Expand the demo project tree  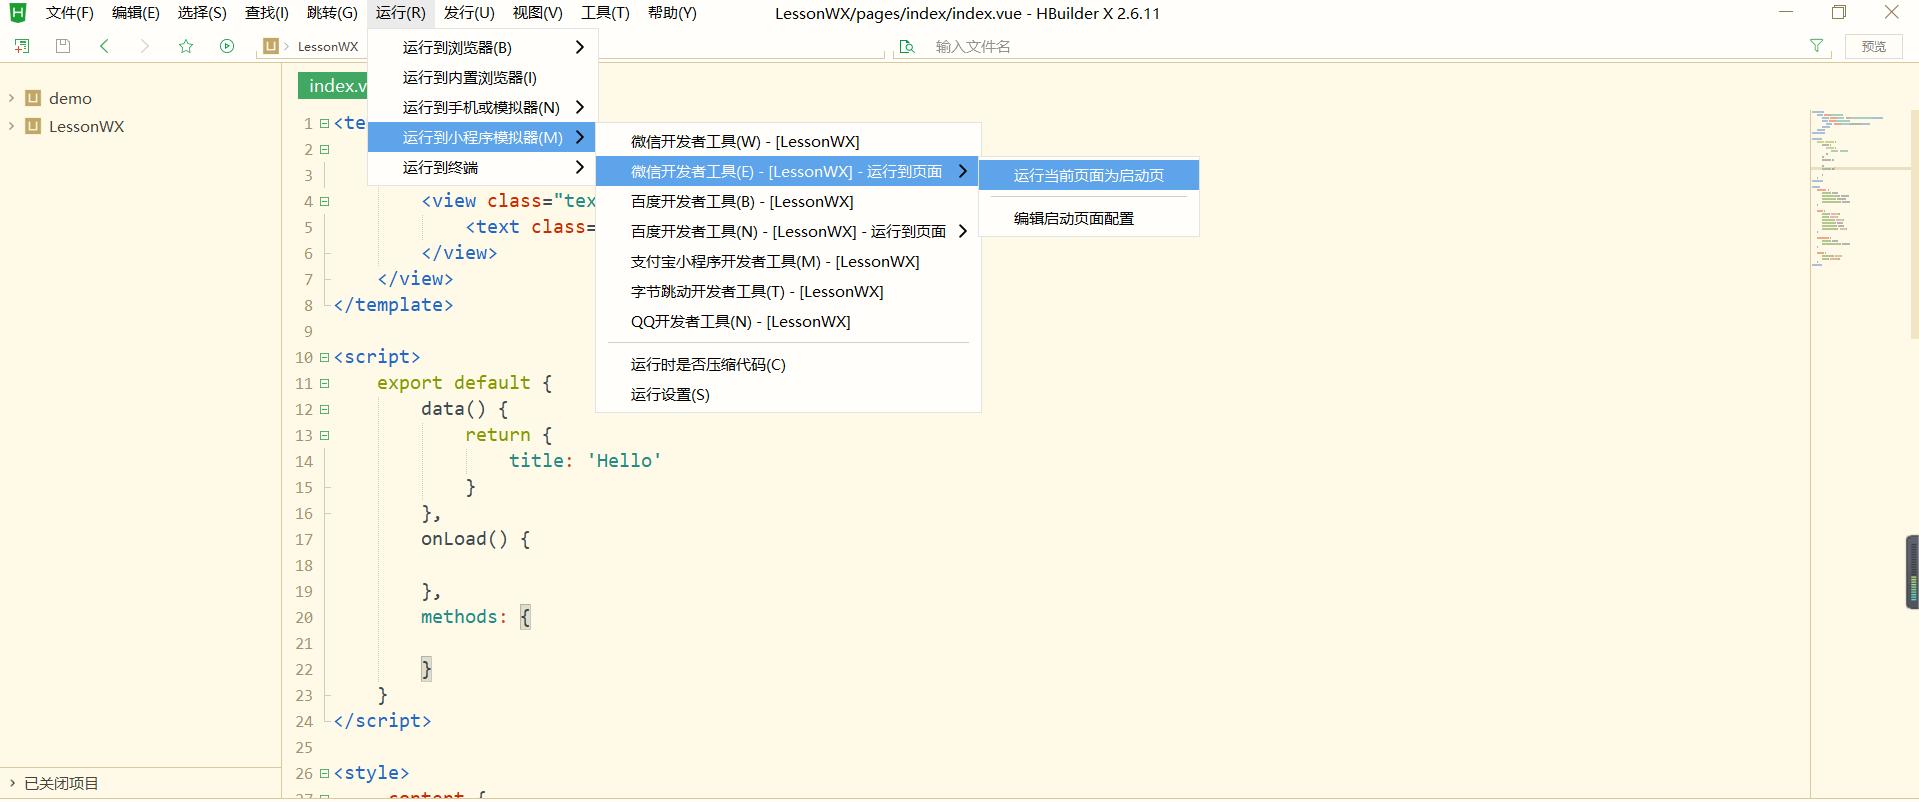(11, 98)
